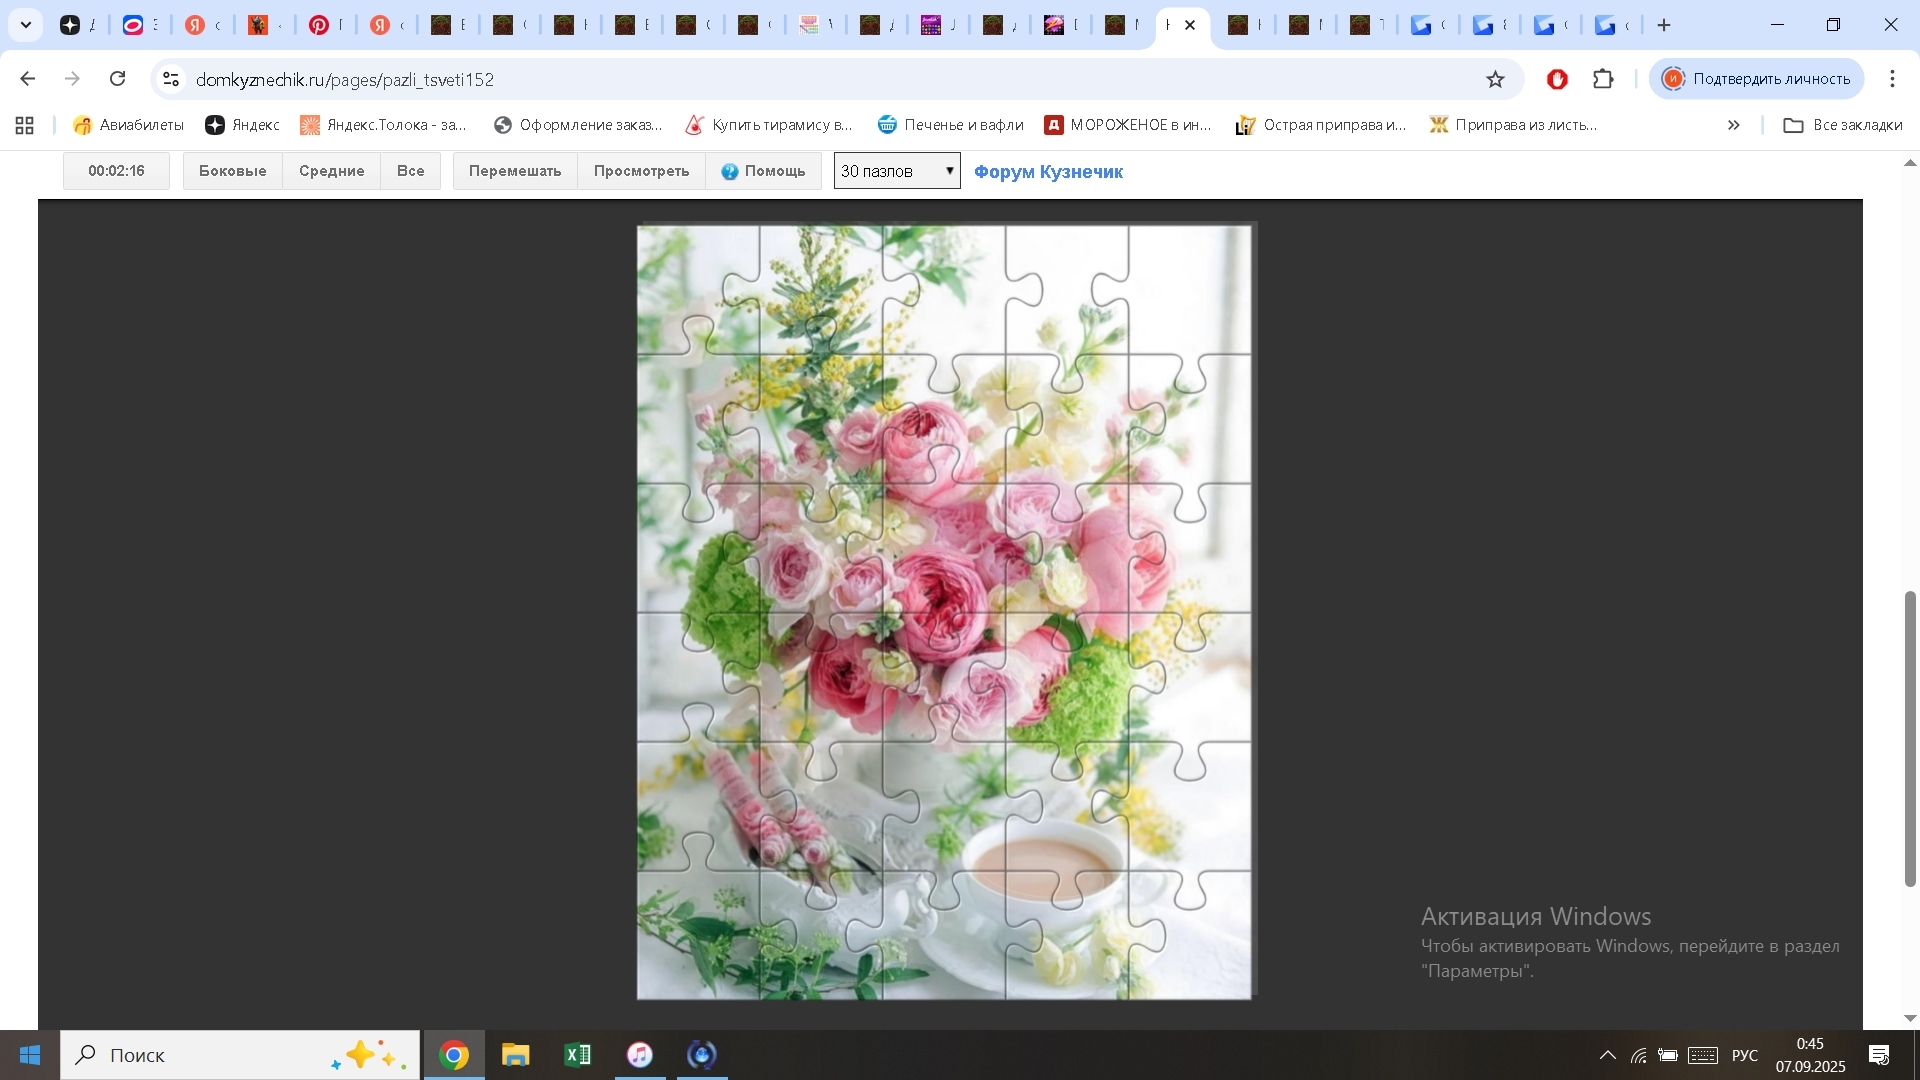1920x1080 pixels.
Task: Open Помощь help button
Action: click(763, 171)
